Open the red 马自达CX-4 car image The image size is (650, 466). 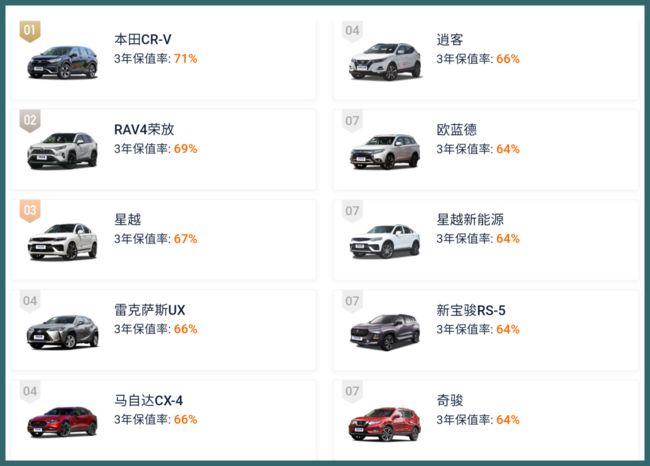tap(63, 422)
